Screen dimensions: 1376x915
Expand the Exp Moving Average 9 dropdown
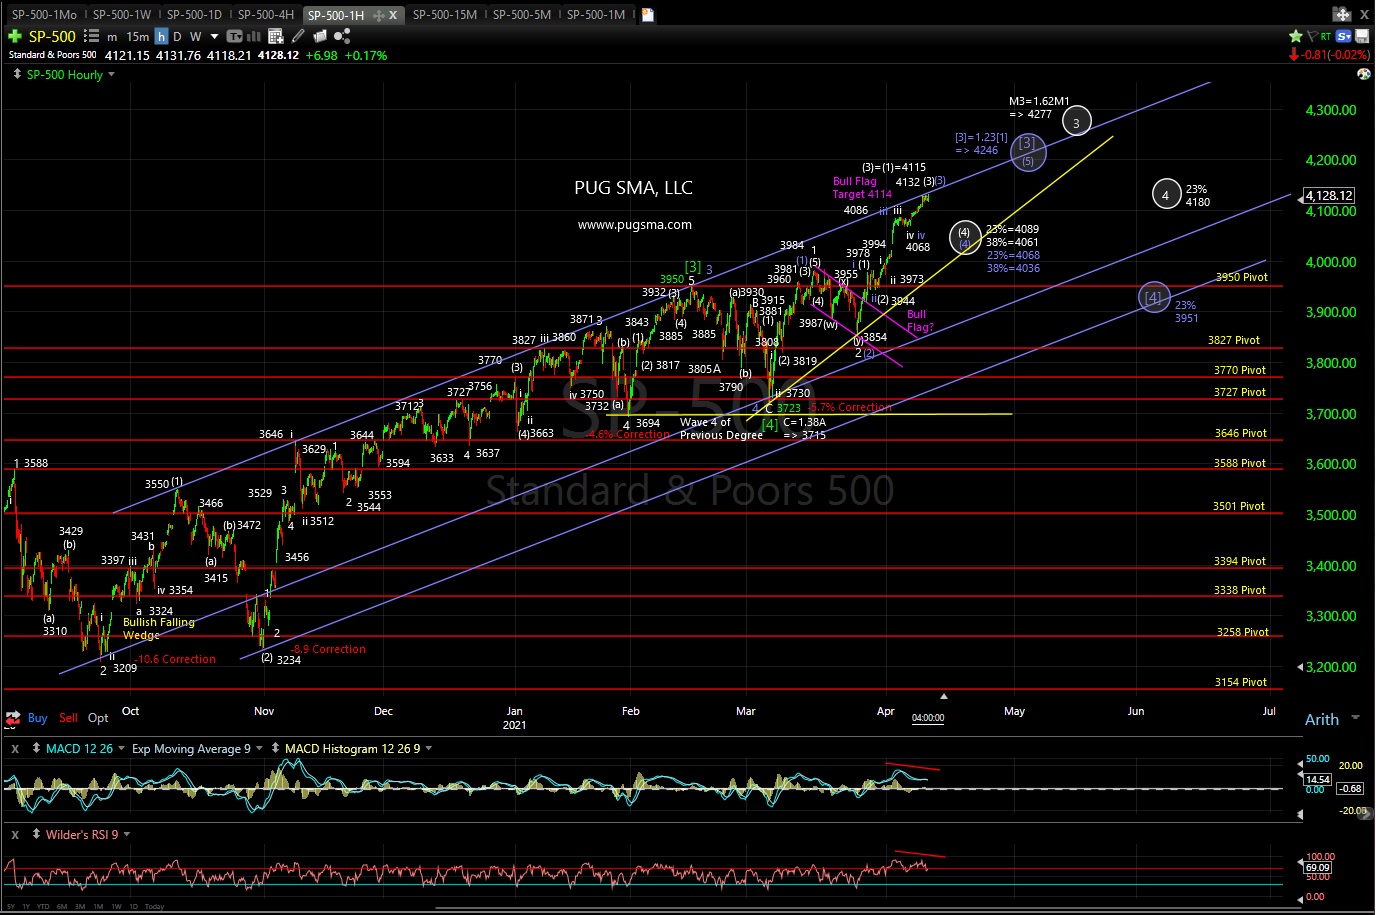(x=260, y=749)
